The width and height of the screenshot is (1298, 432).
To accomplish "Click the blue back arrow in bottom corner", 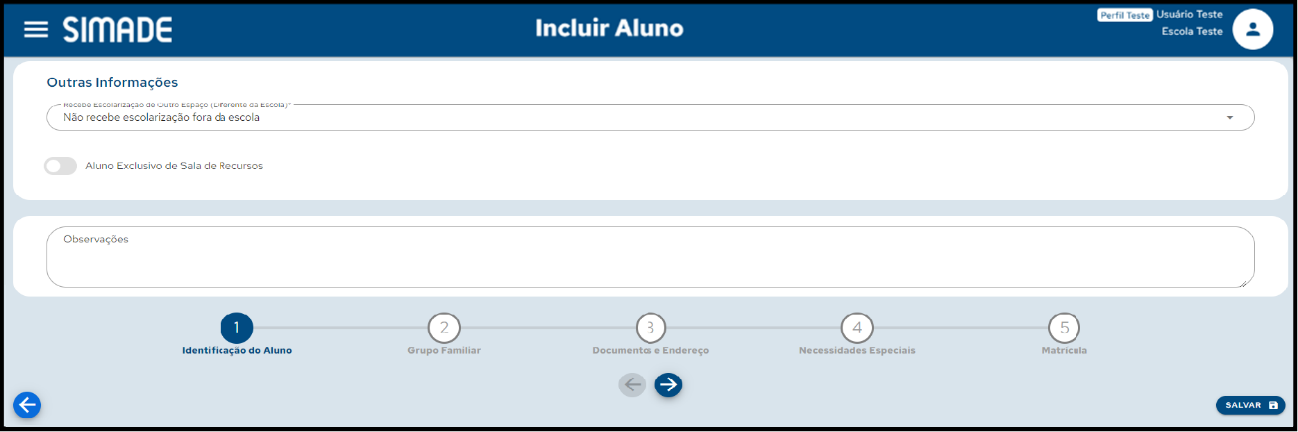I will click(x=27, y=405).
